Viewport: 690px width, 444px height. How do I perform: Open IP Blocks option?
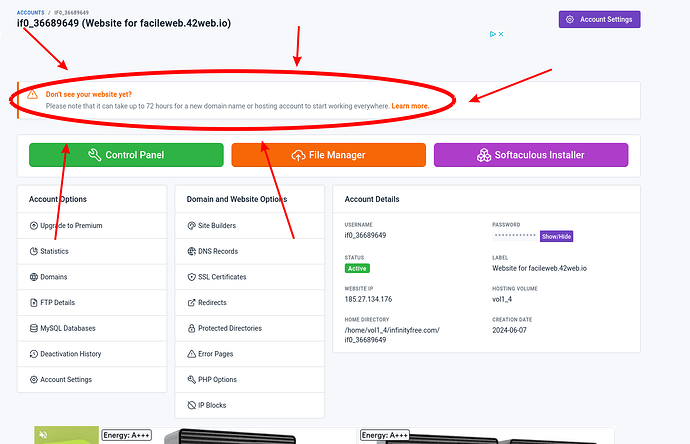click(250, 405)
